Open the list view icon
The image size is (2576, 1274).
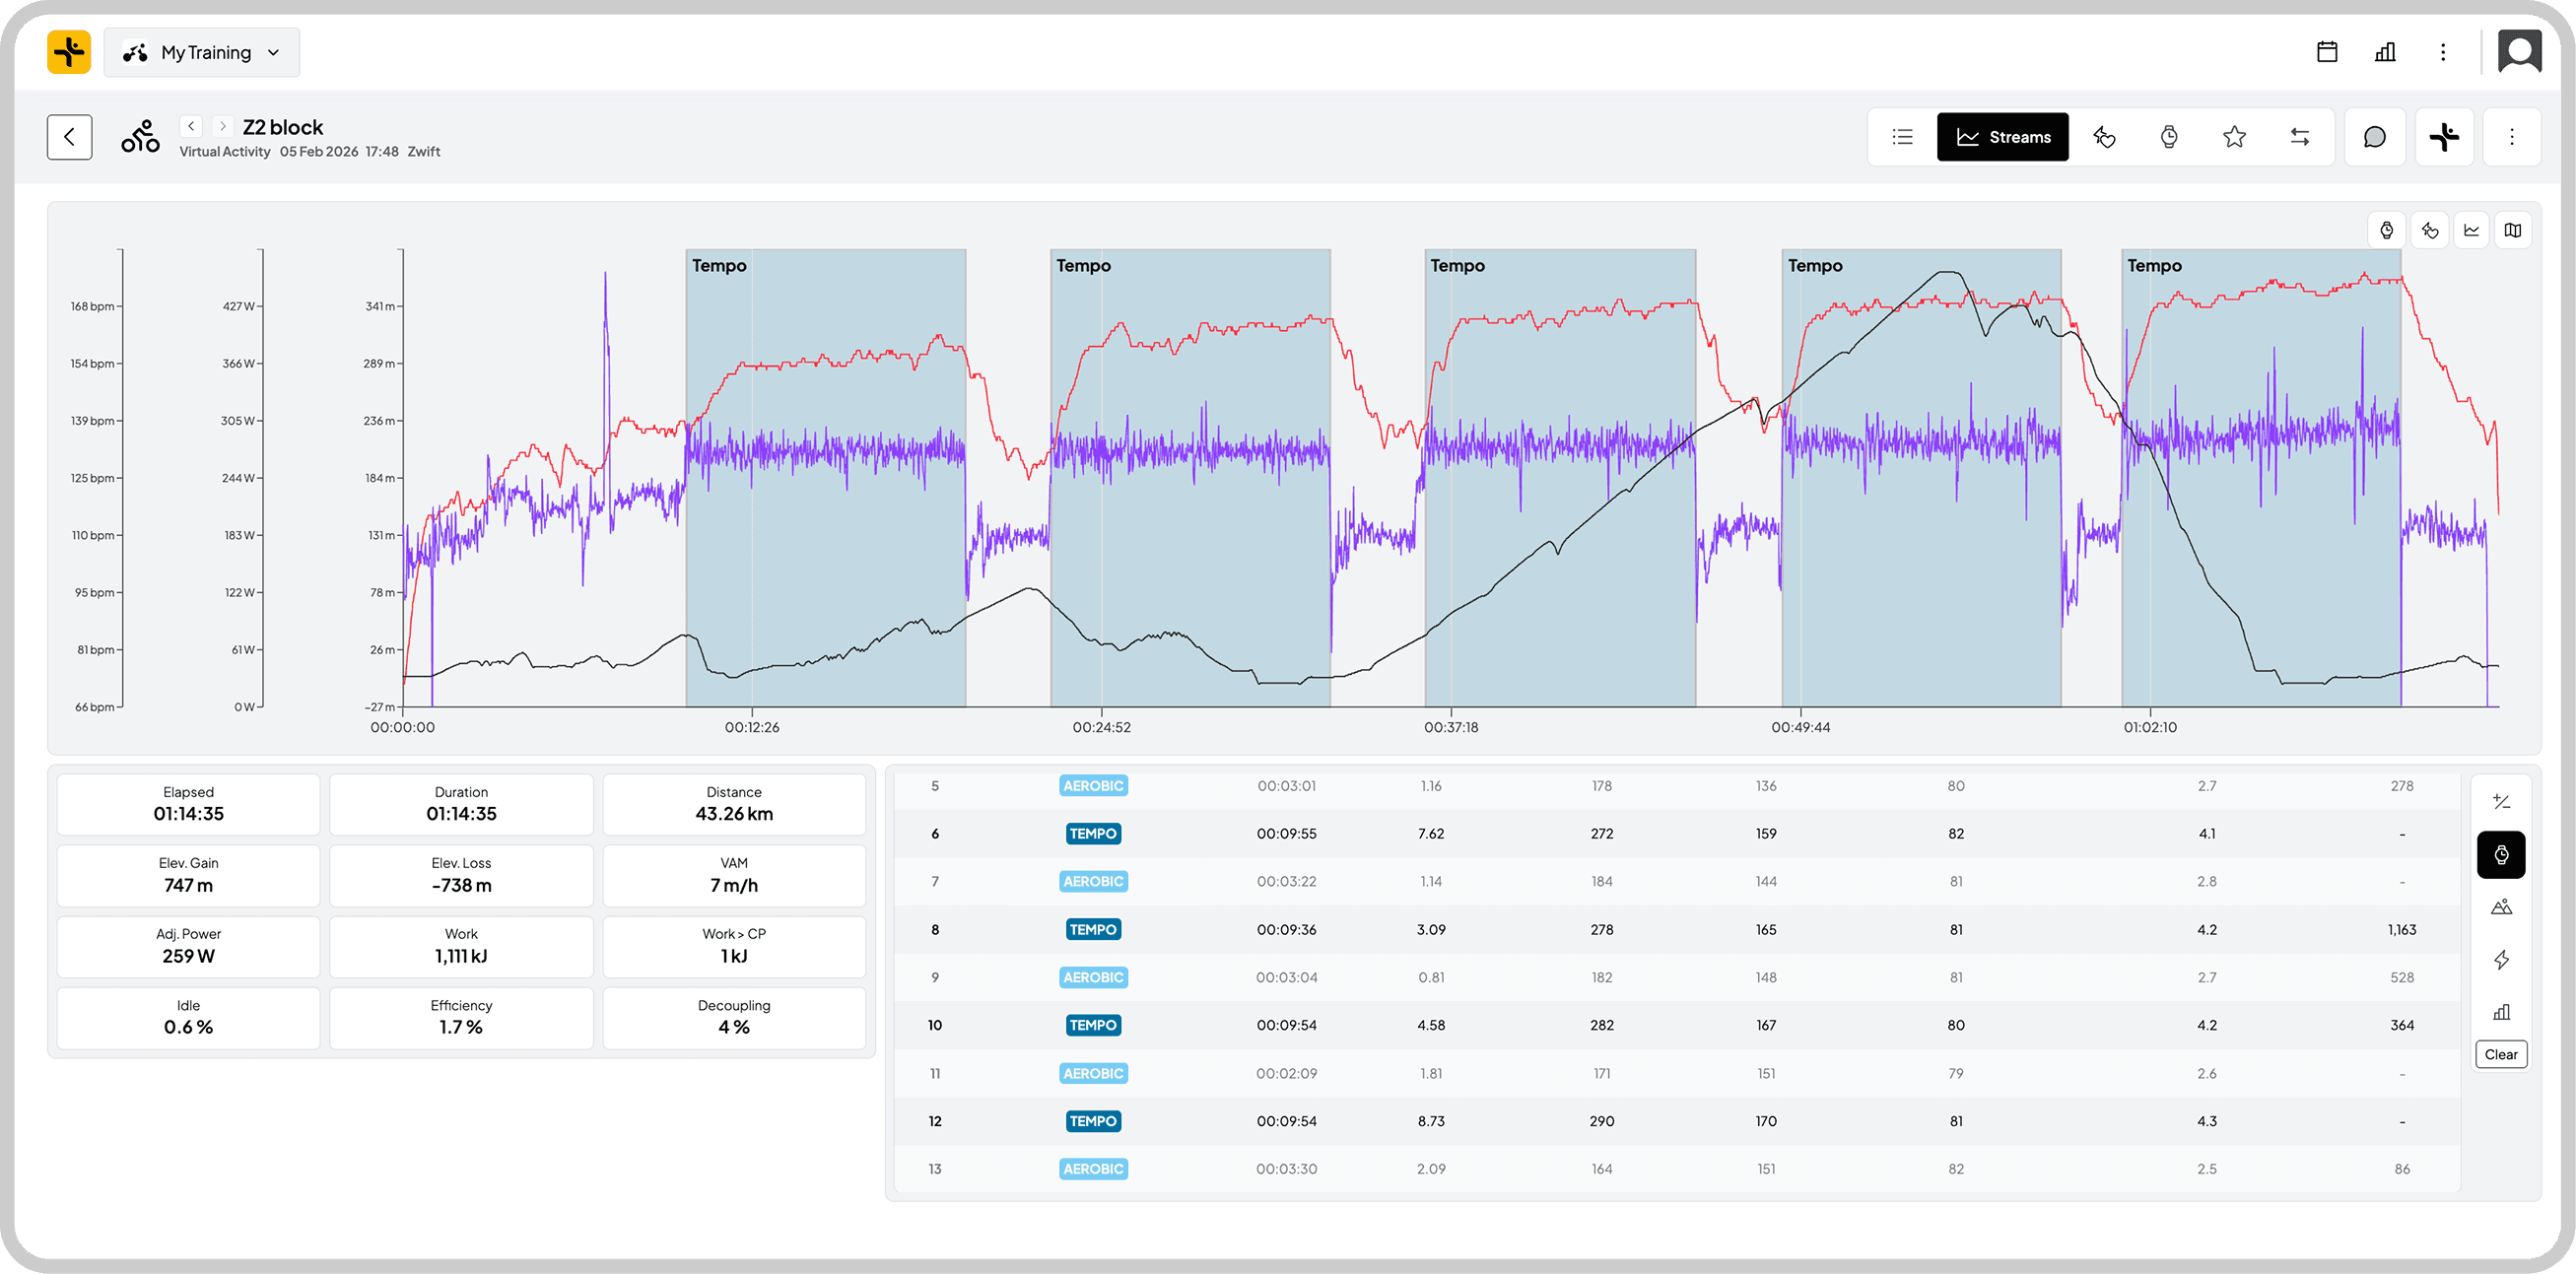pyautogui.click(x=1902, y=137)
